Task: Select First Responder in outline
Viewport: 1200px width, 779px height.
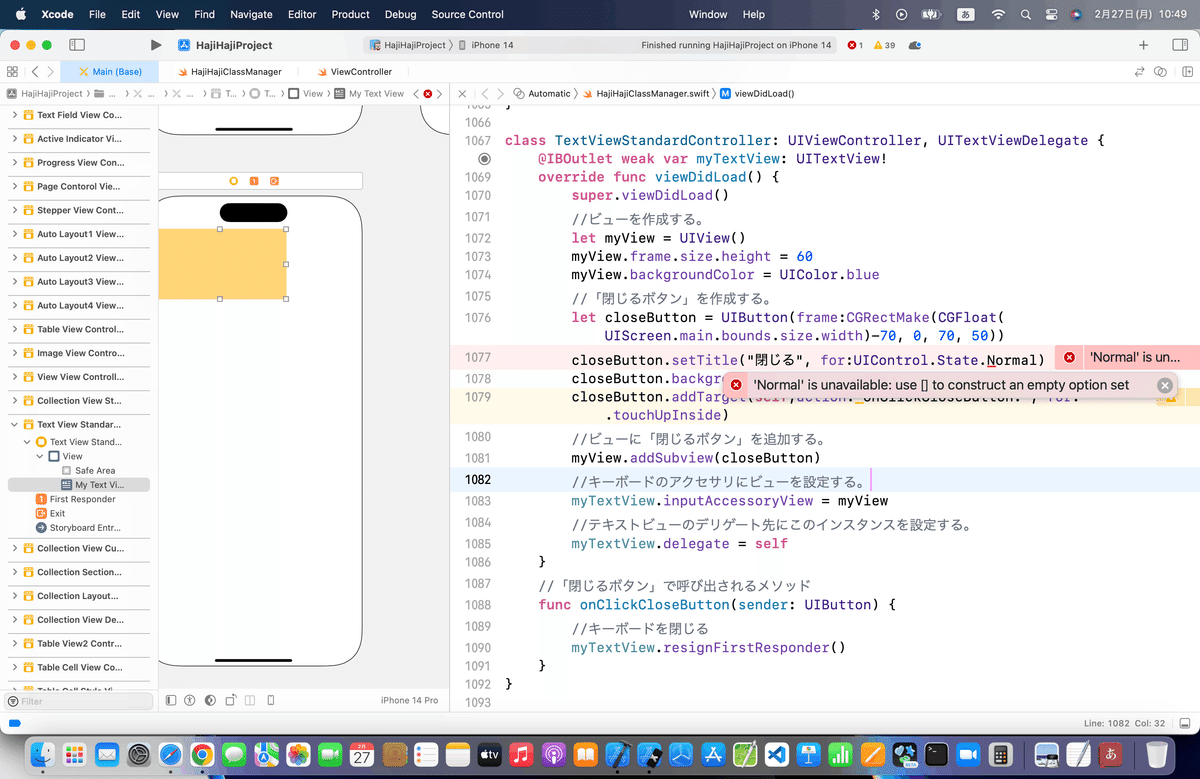Action: (75, 499)
